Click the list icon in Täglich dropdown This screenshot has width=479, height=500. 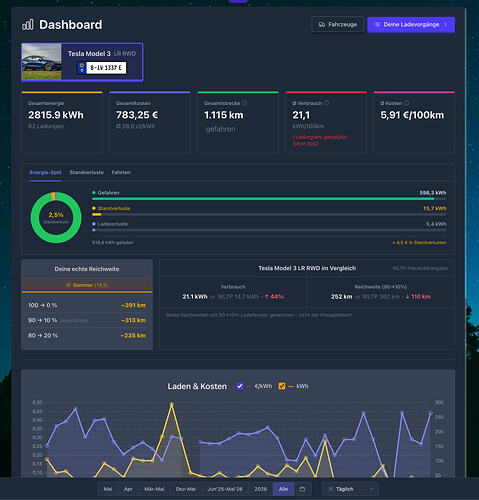pyautogui.click(x=331, y=489)
